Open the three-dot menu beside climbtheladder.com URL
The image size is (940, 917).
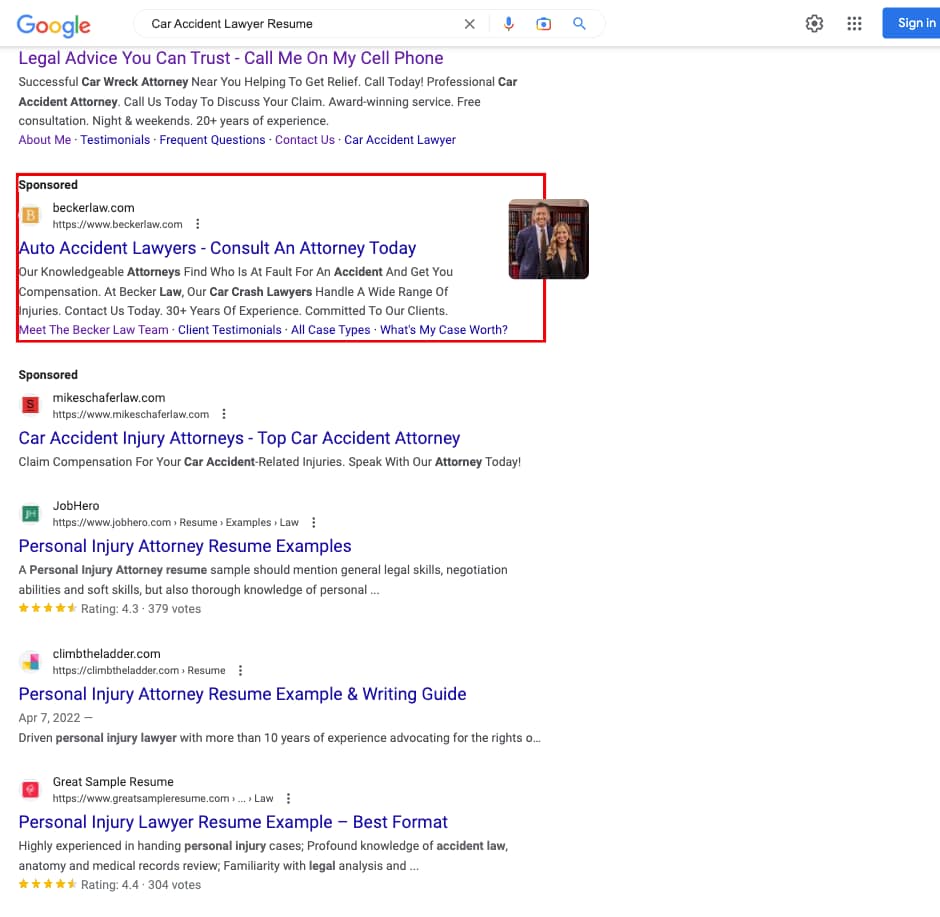click(240, 670)
